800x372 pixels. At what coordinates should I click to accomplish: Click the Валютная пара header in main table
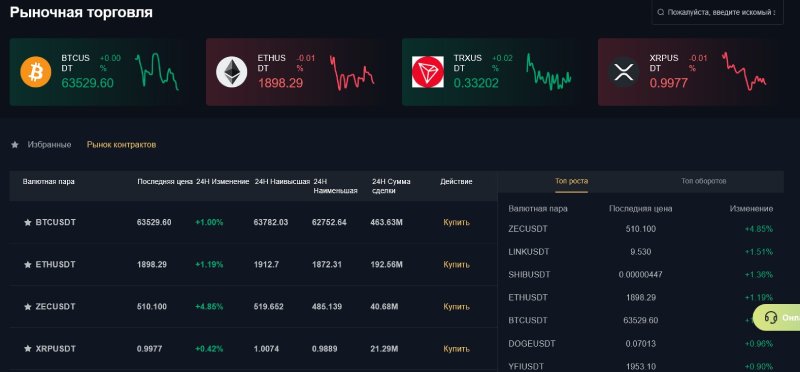coord(48,182)
